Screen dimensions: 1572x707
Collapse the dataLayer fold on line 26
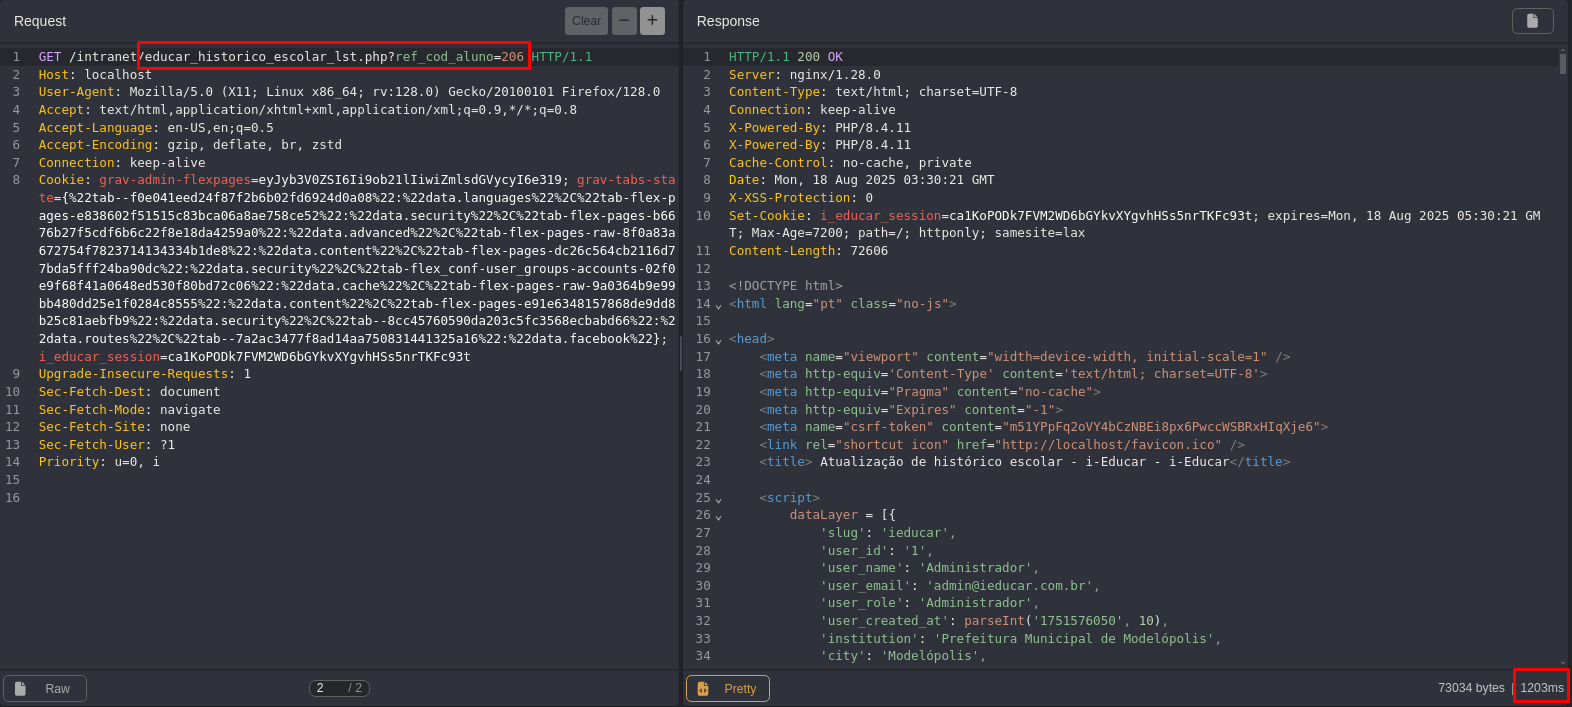pos(718,516)
